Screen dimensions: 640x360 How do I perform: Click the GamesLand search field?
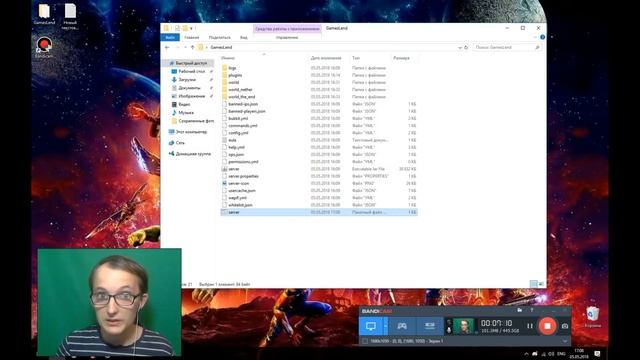pyautogui.click(x=506, y=47)
